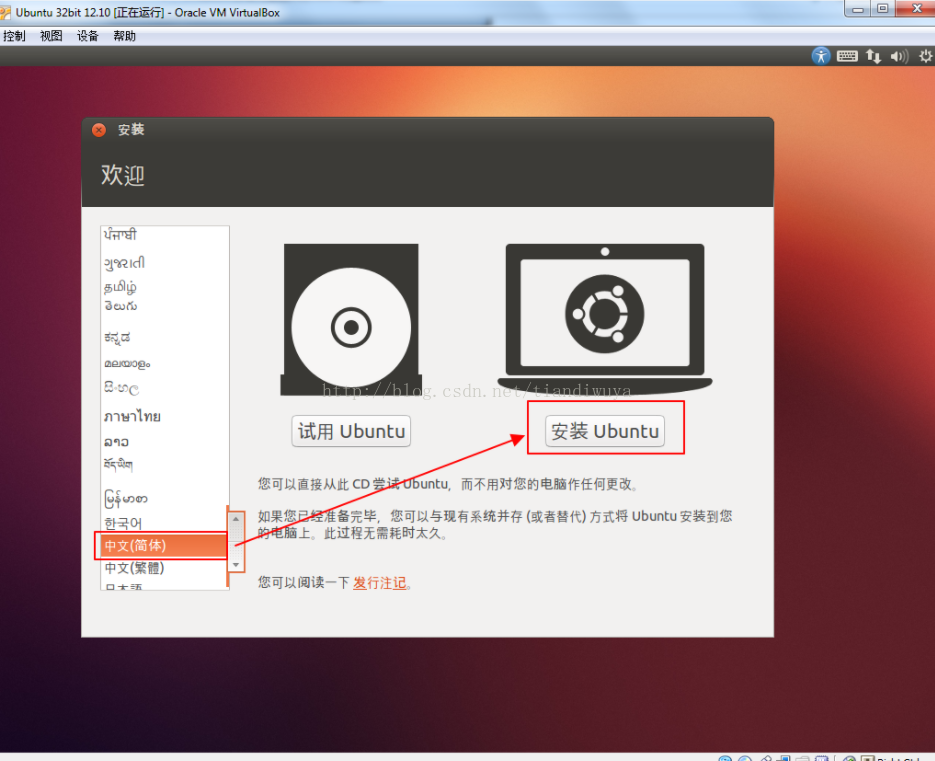
Task: Open the 帮助 menu
Action: (125, 36)
